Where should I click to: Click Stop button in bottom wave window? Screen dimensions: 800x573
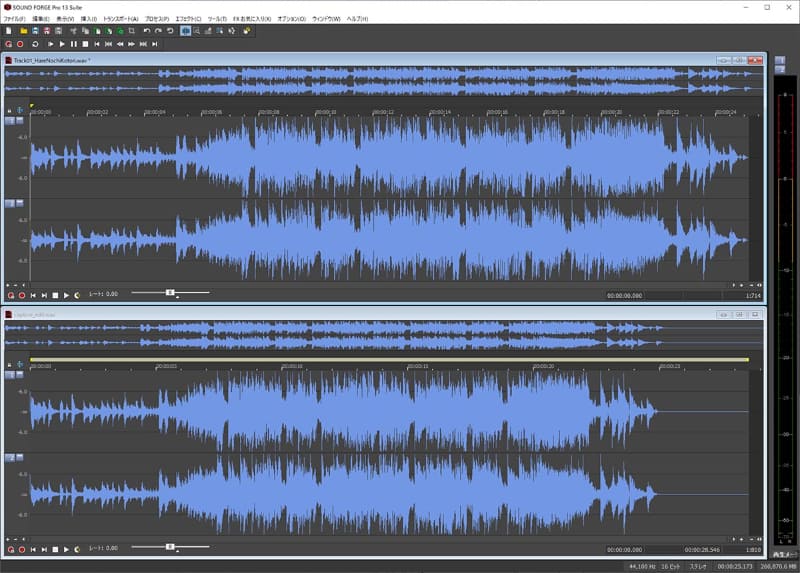[x=55, y=550]
